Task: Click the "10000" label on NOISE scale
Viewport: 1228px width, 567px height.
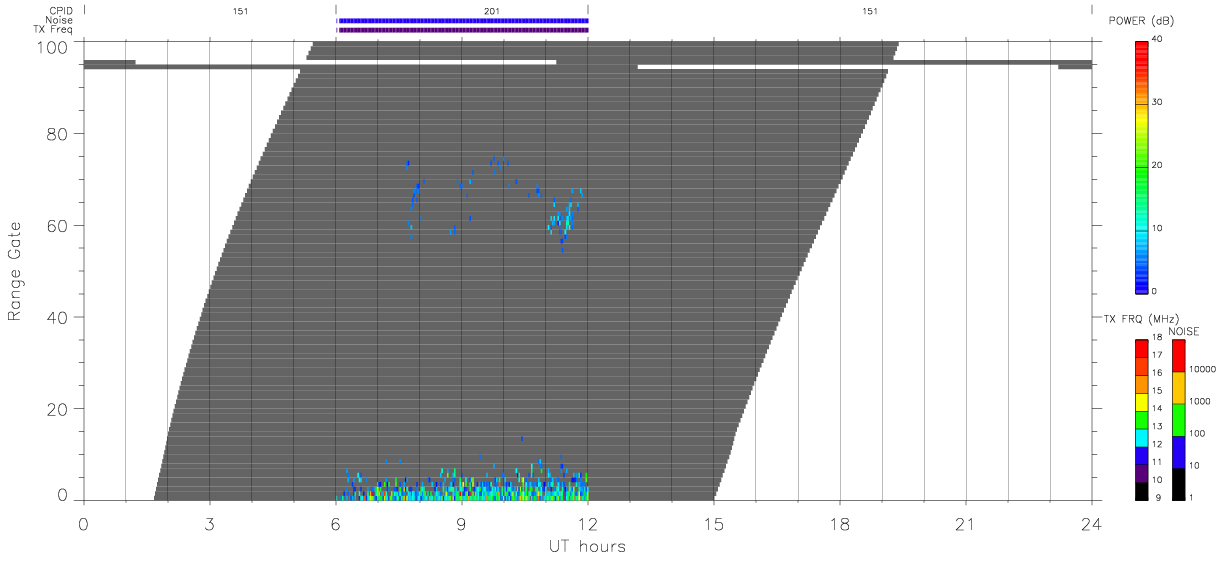Action: [x=1202, y=369]
